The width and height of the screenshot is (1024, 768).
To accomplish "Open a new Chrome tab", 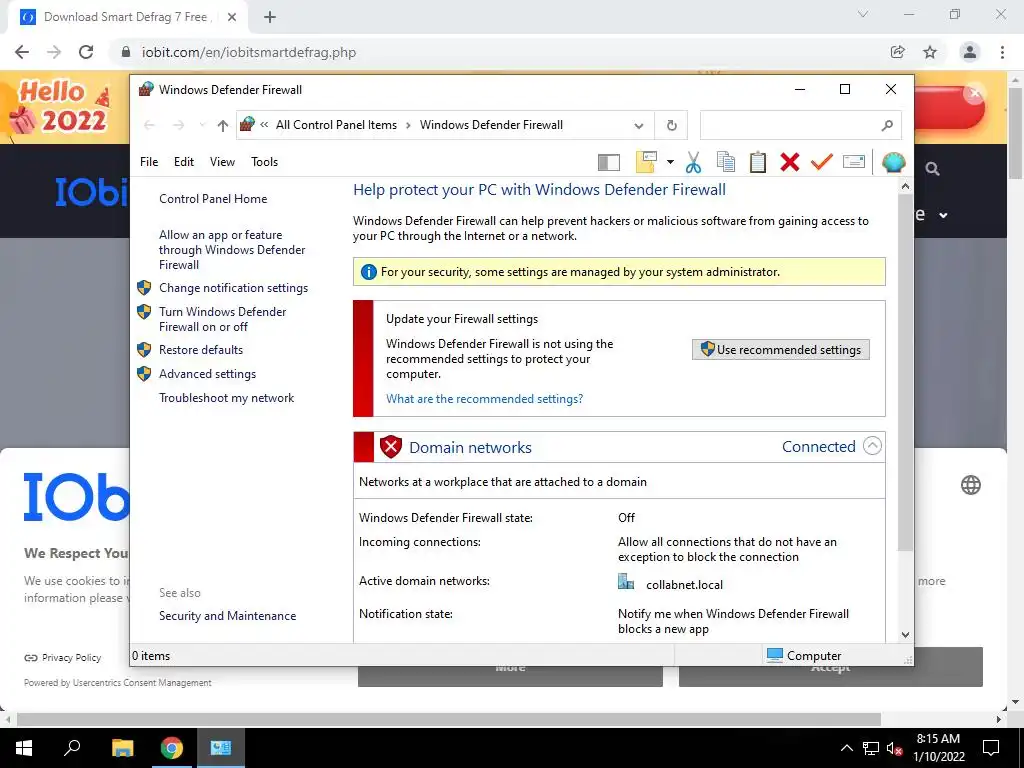I will coord(270,17).
